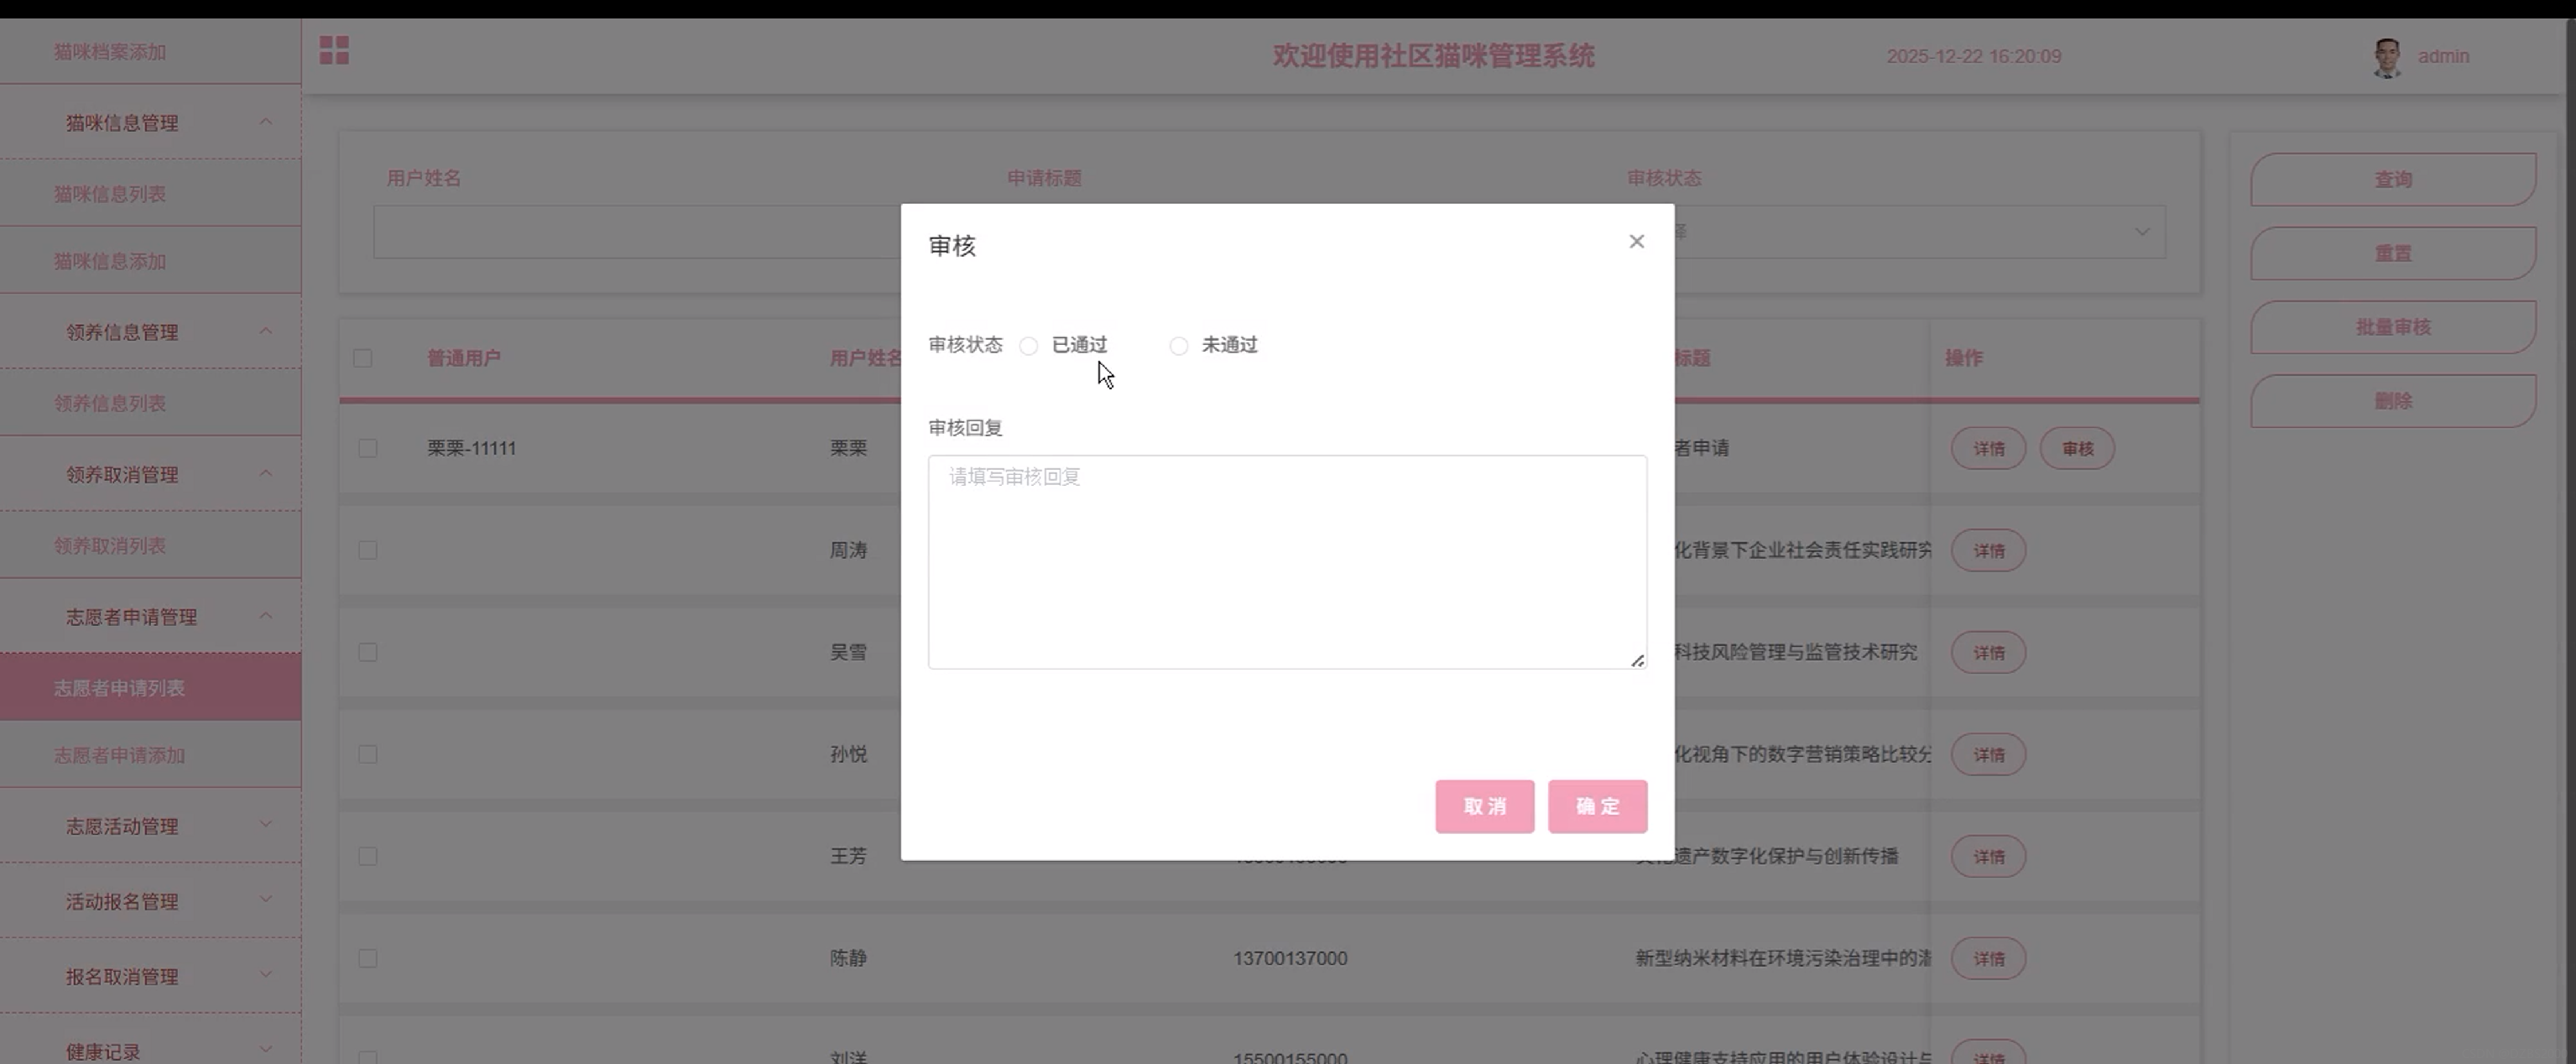Open 详情 for the 吴雪 row

click(1988, 653)
